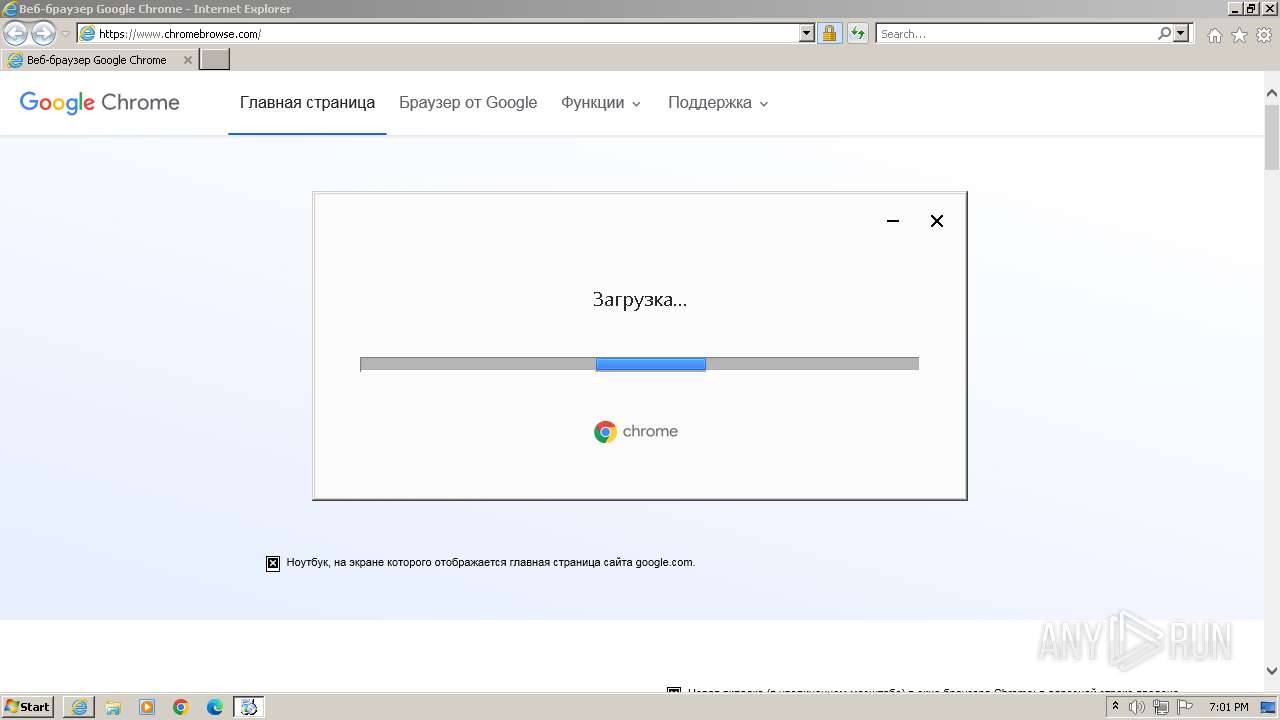
Task: Click the volume speaker tray icon
Action: pyautogui.click(x=1136, y=707)
